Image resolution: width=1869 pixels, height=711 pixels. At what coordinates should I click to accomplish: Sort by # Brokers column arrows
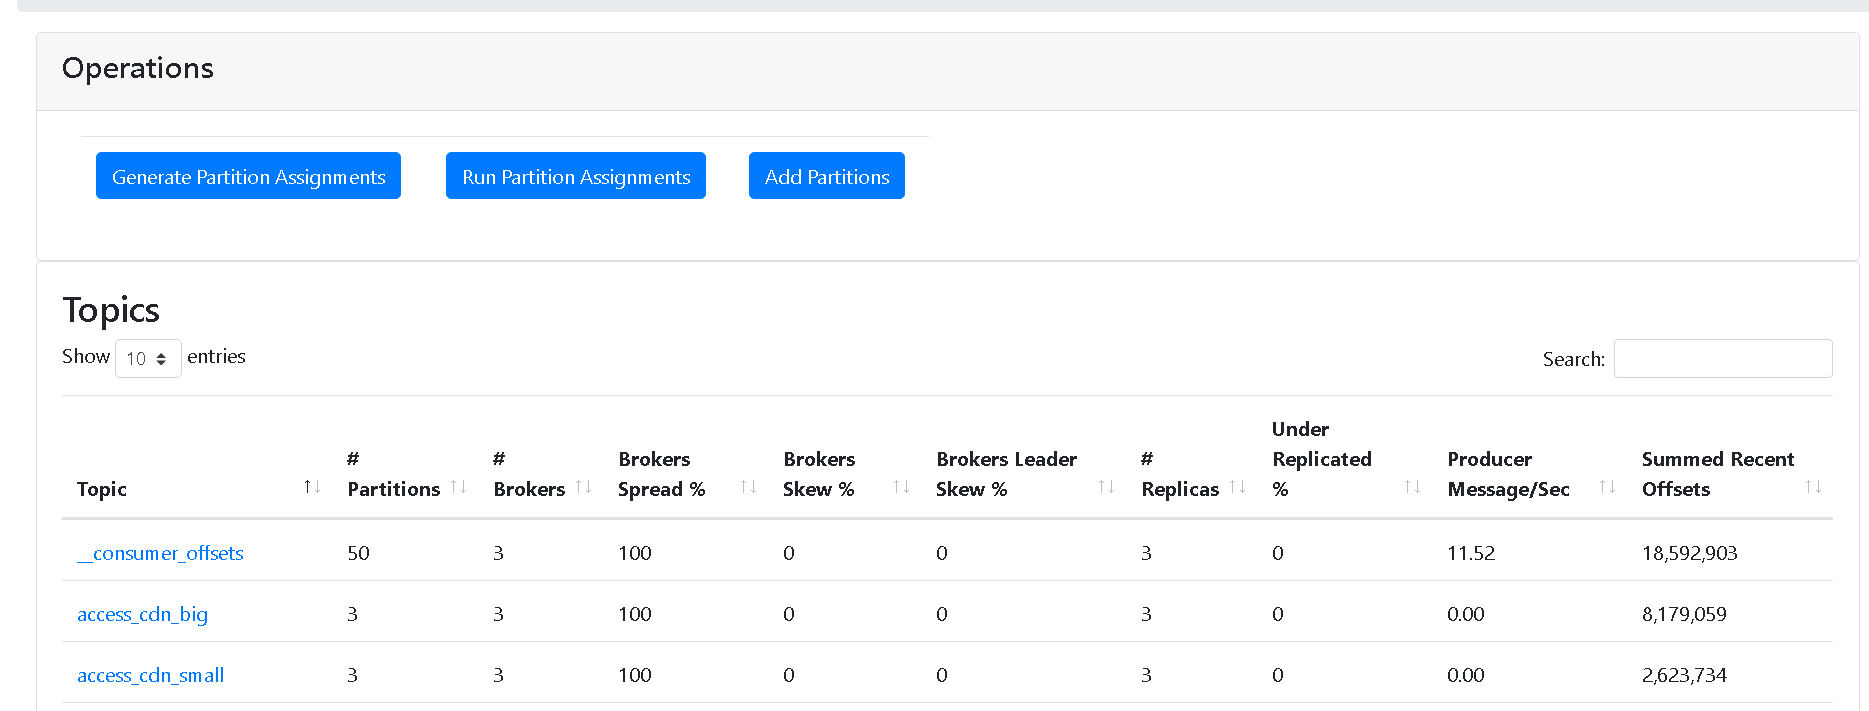(x=584, y=487)
